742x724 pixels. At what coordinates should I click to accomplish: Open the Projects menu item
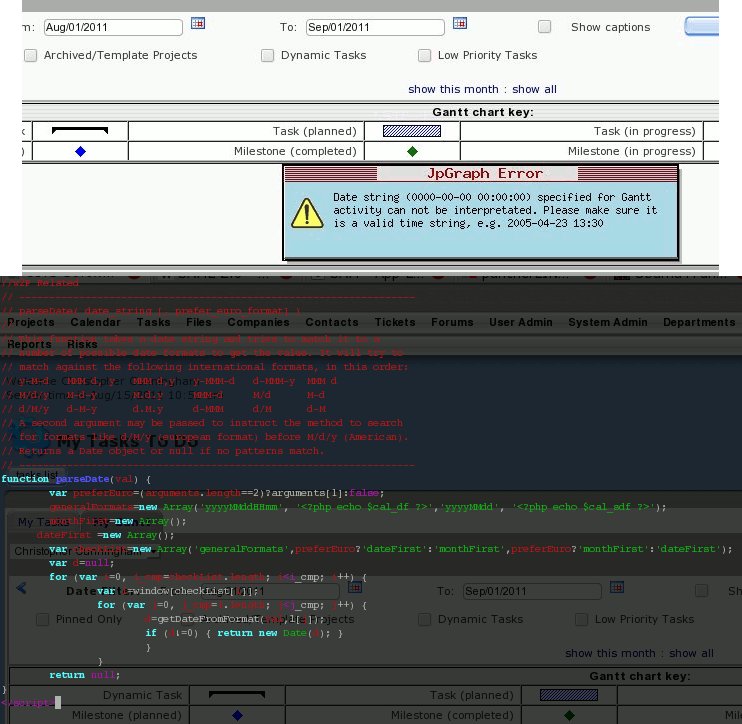click(x=31, y=322)
